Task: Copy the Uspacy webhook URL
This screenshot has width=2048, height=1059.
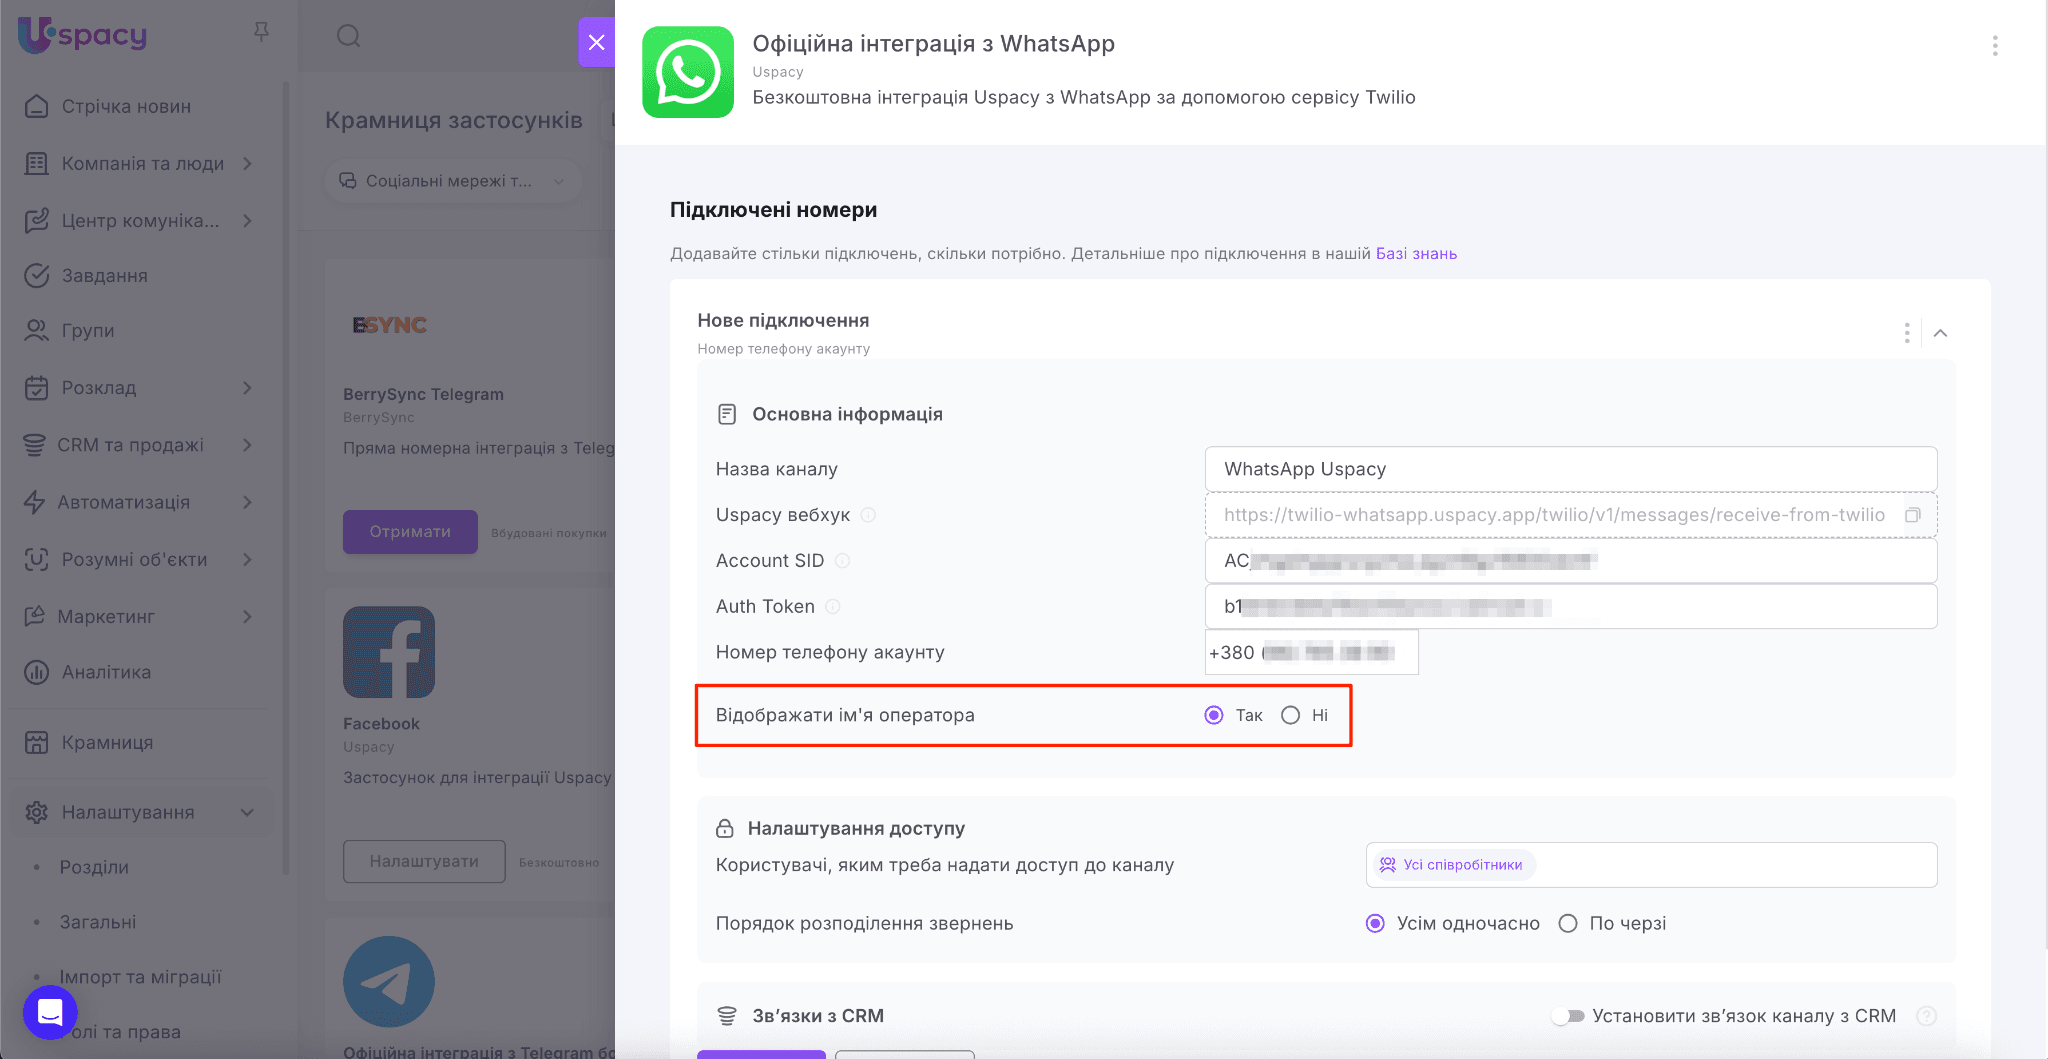Action: (x=1912, y=515)
